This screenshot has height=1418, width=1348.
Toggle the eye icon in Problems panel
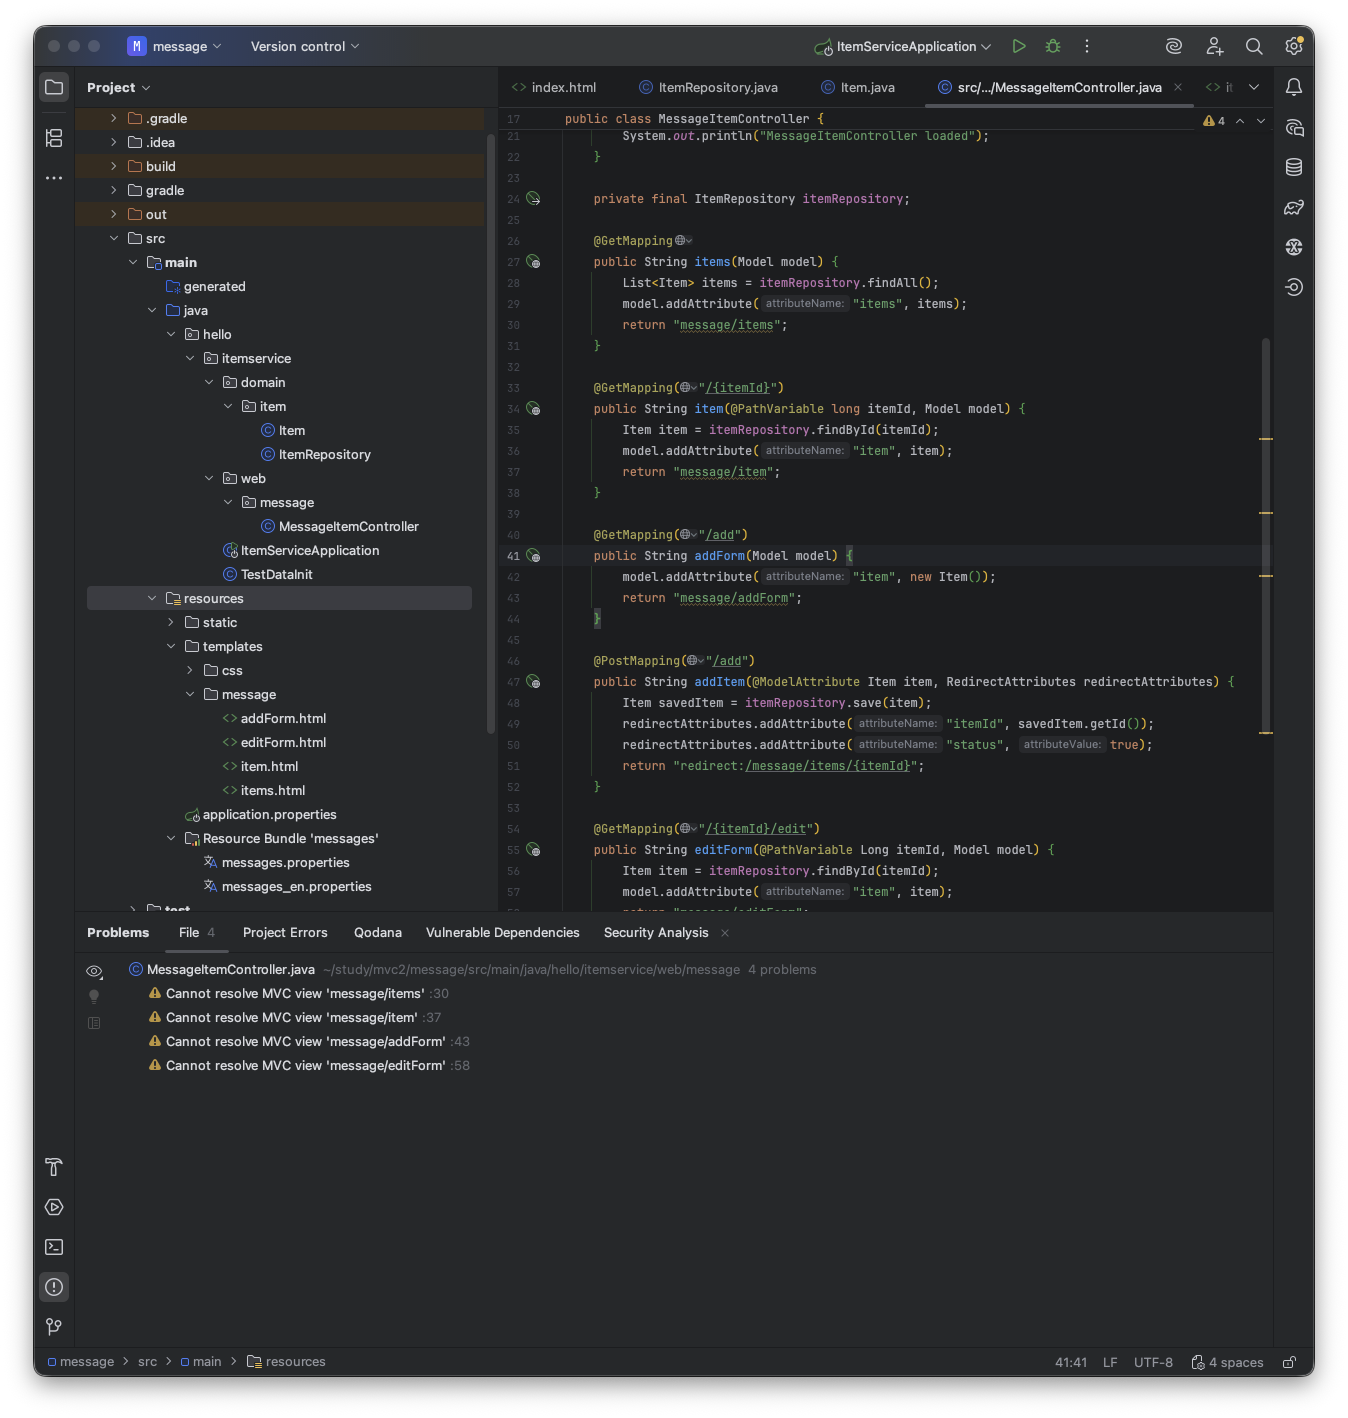94,971
